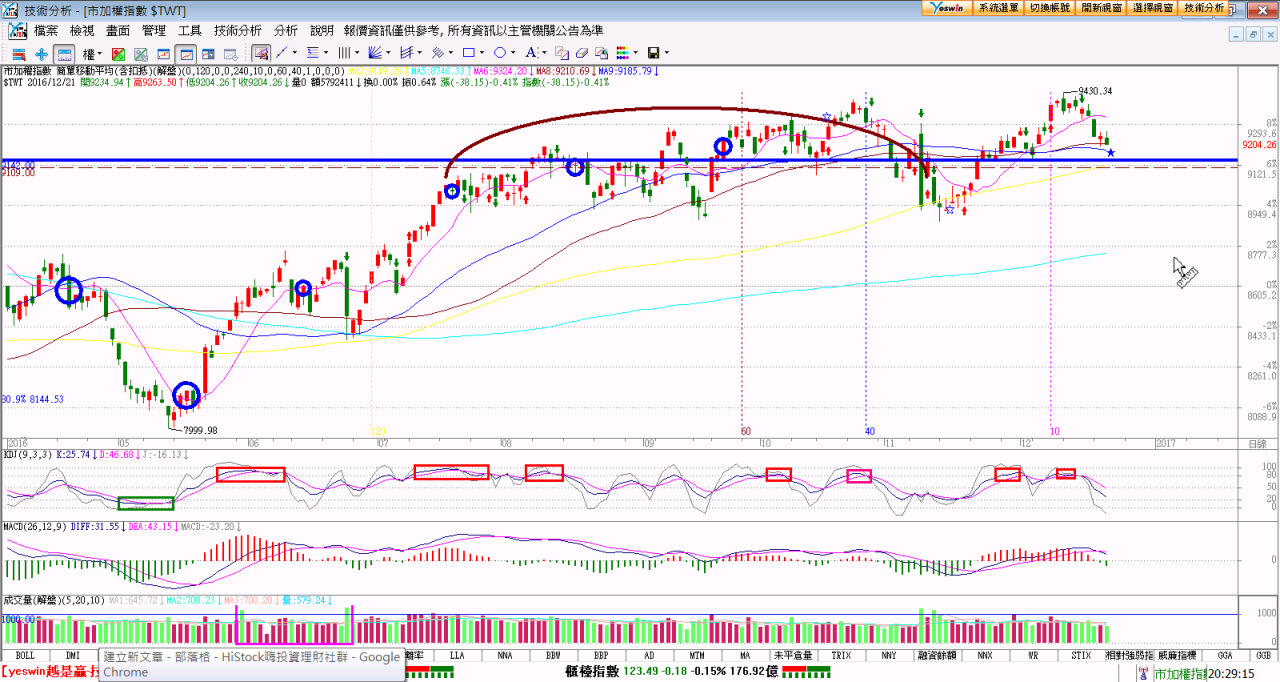Screen dimensions: 1280x682
Task: Click the save floppy disk icon
Action: 653,53
